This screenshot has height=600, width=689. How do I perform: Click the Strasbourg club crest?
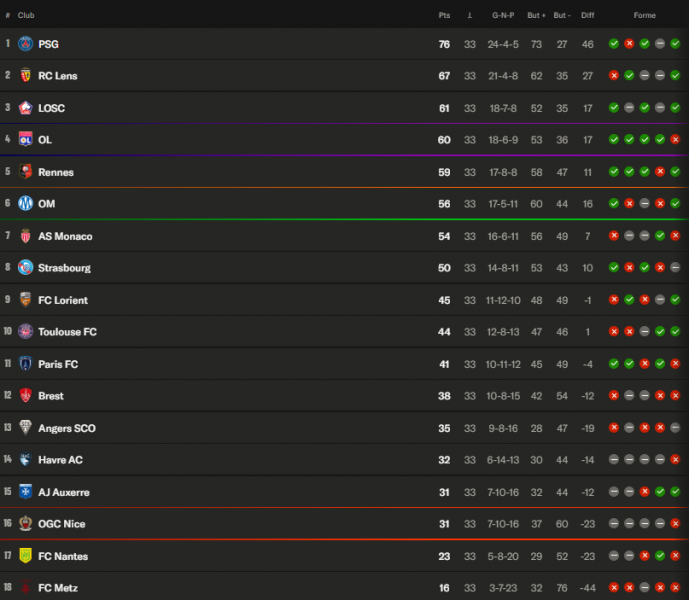tap(25, 267)
